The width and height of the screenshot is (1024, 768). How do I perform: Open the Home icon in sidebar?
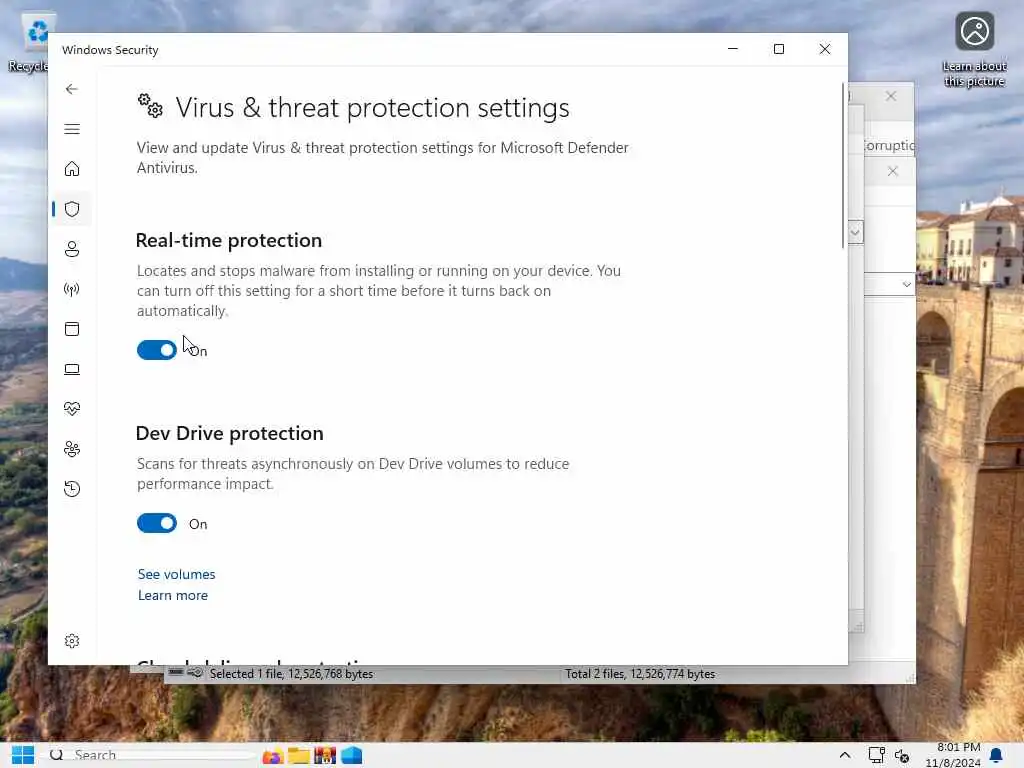click(x=72, y=169)
